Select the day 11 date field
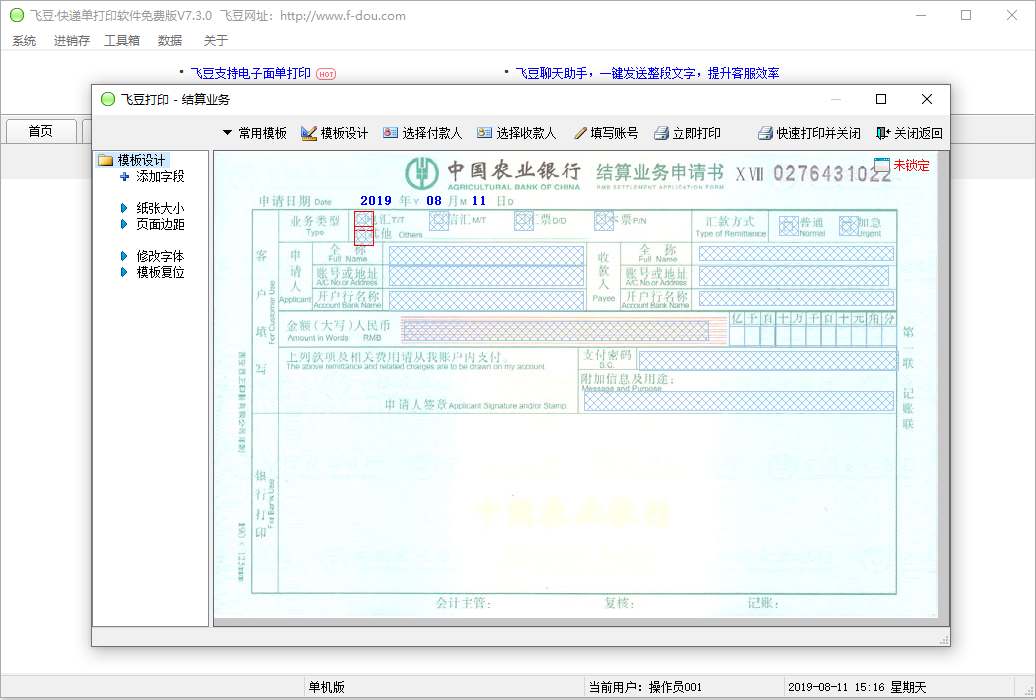This screenshot has height=700, width=1036. coord(479,201)
